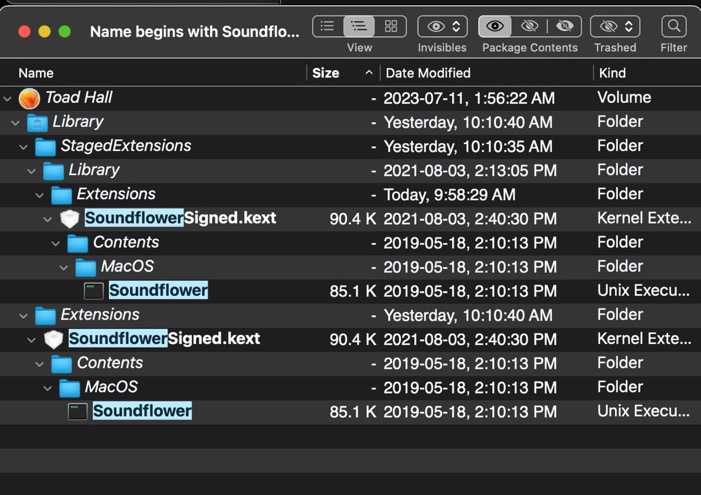The image size is (701, 495).
Task: Select the last Soundflower executable name
Action: [x=142, y=411]
